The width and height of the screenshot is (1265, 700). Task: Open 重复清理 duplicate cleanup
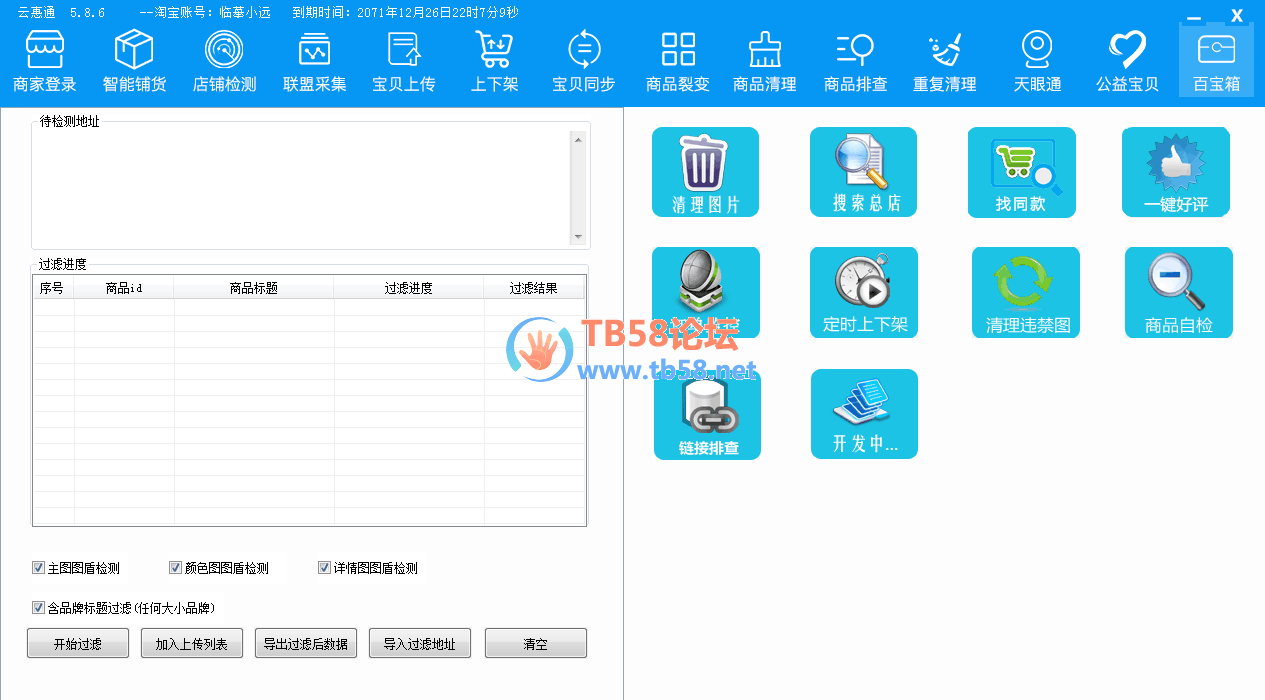[945, 62]
